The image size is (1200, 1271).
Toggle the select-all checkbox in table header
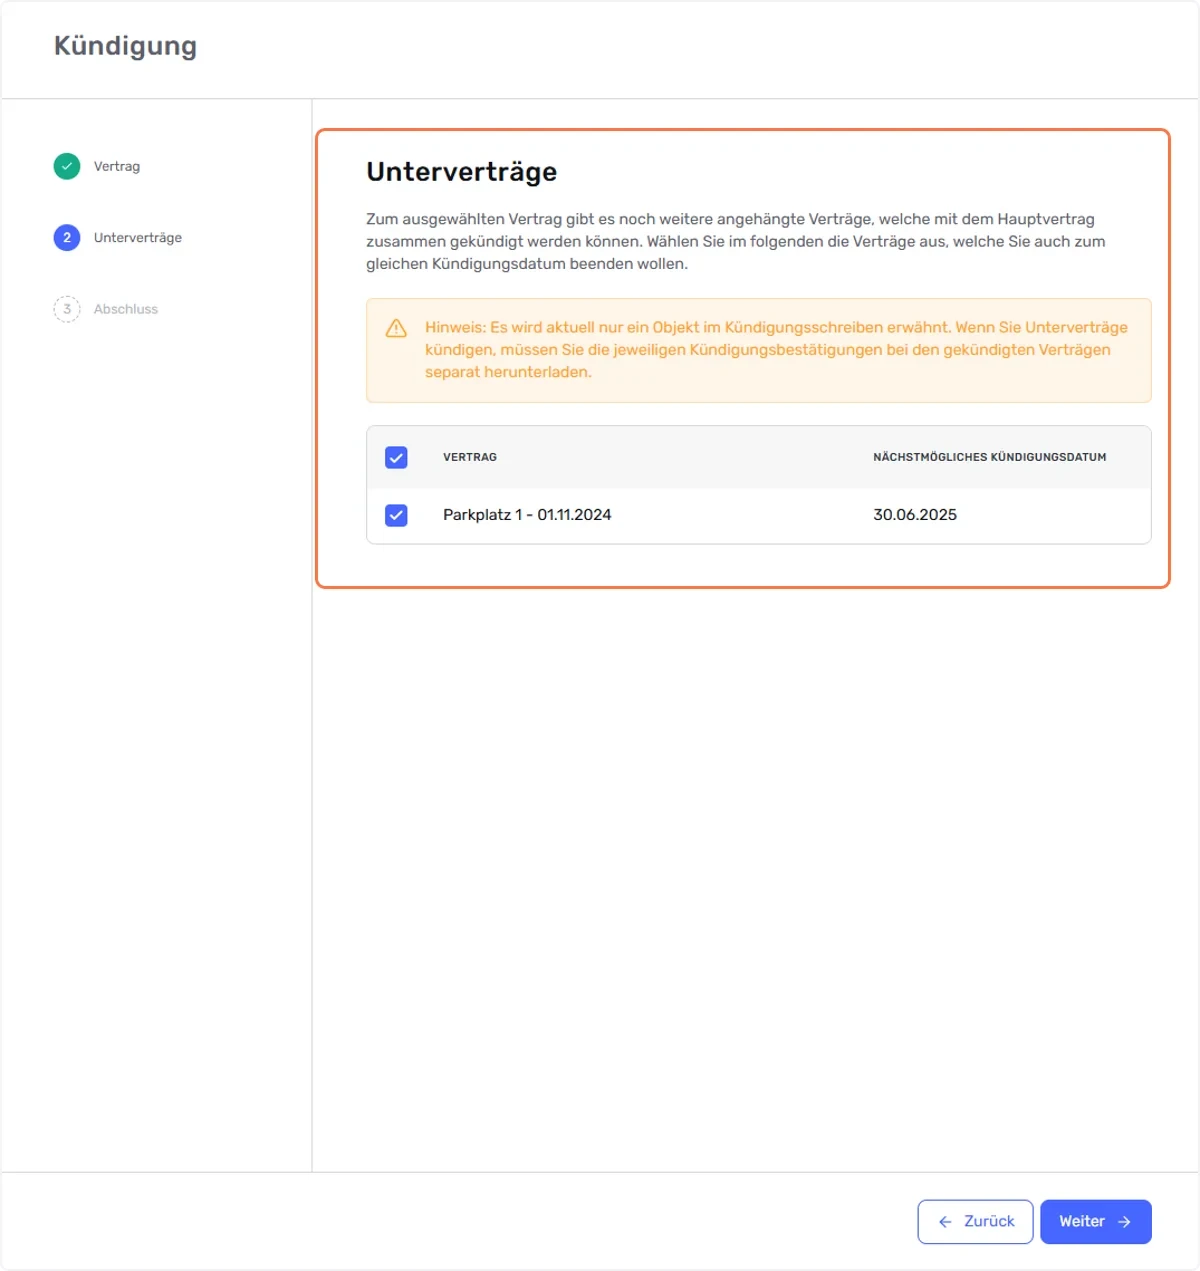pyautogui.click(x=396, y=457)
